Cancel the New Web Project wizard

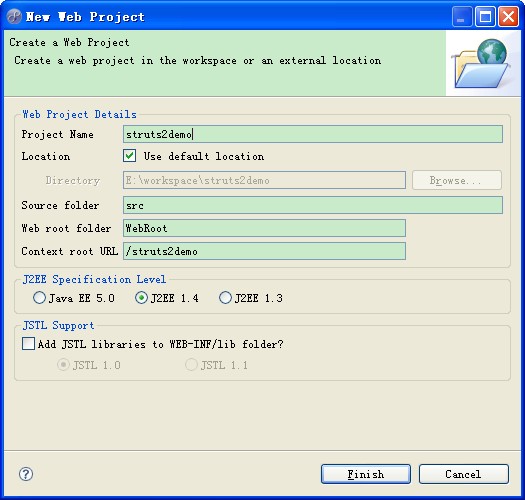[x=464, y=474]
